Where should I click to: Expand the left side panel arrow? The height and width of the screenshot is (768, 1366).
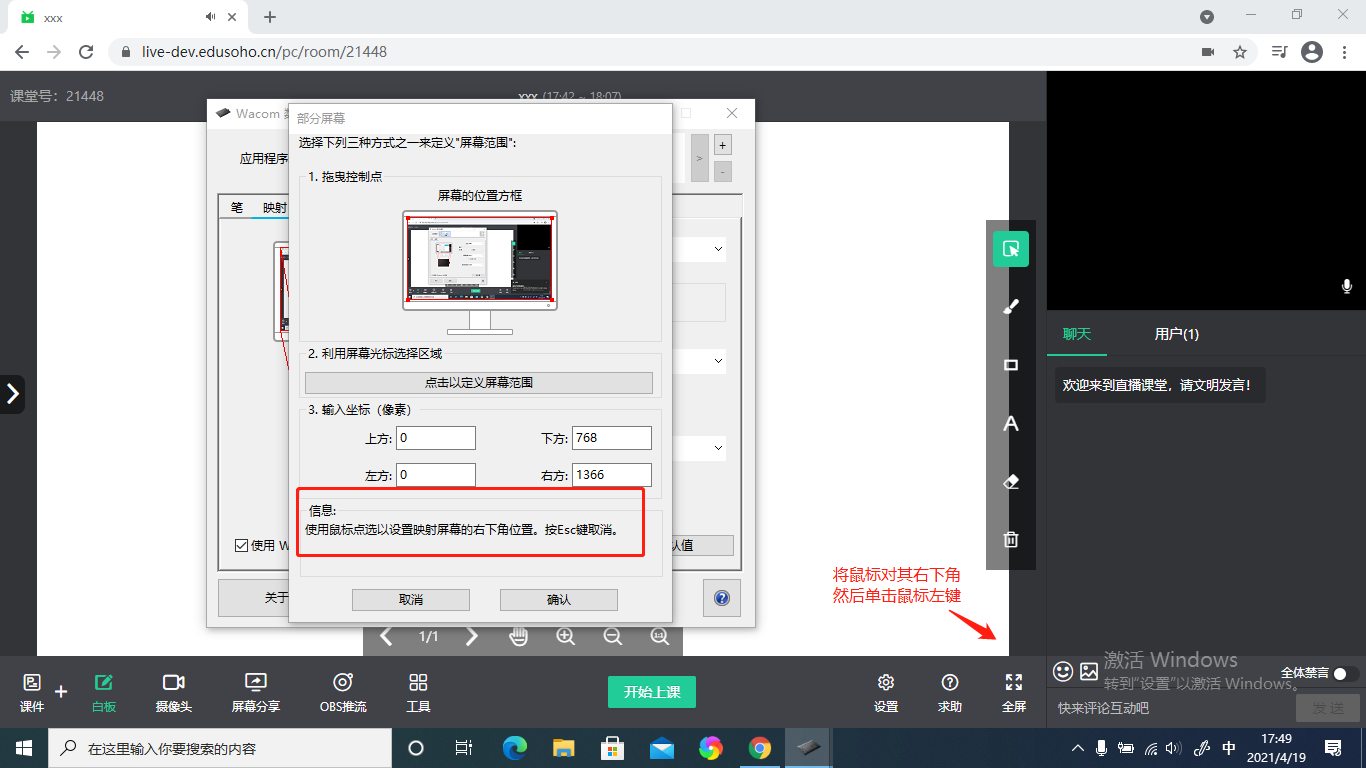tap(12, 394)
